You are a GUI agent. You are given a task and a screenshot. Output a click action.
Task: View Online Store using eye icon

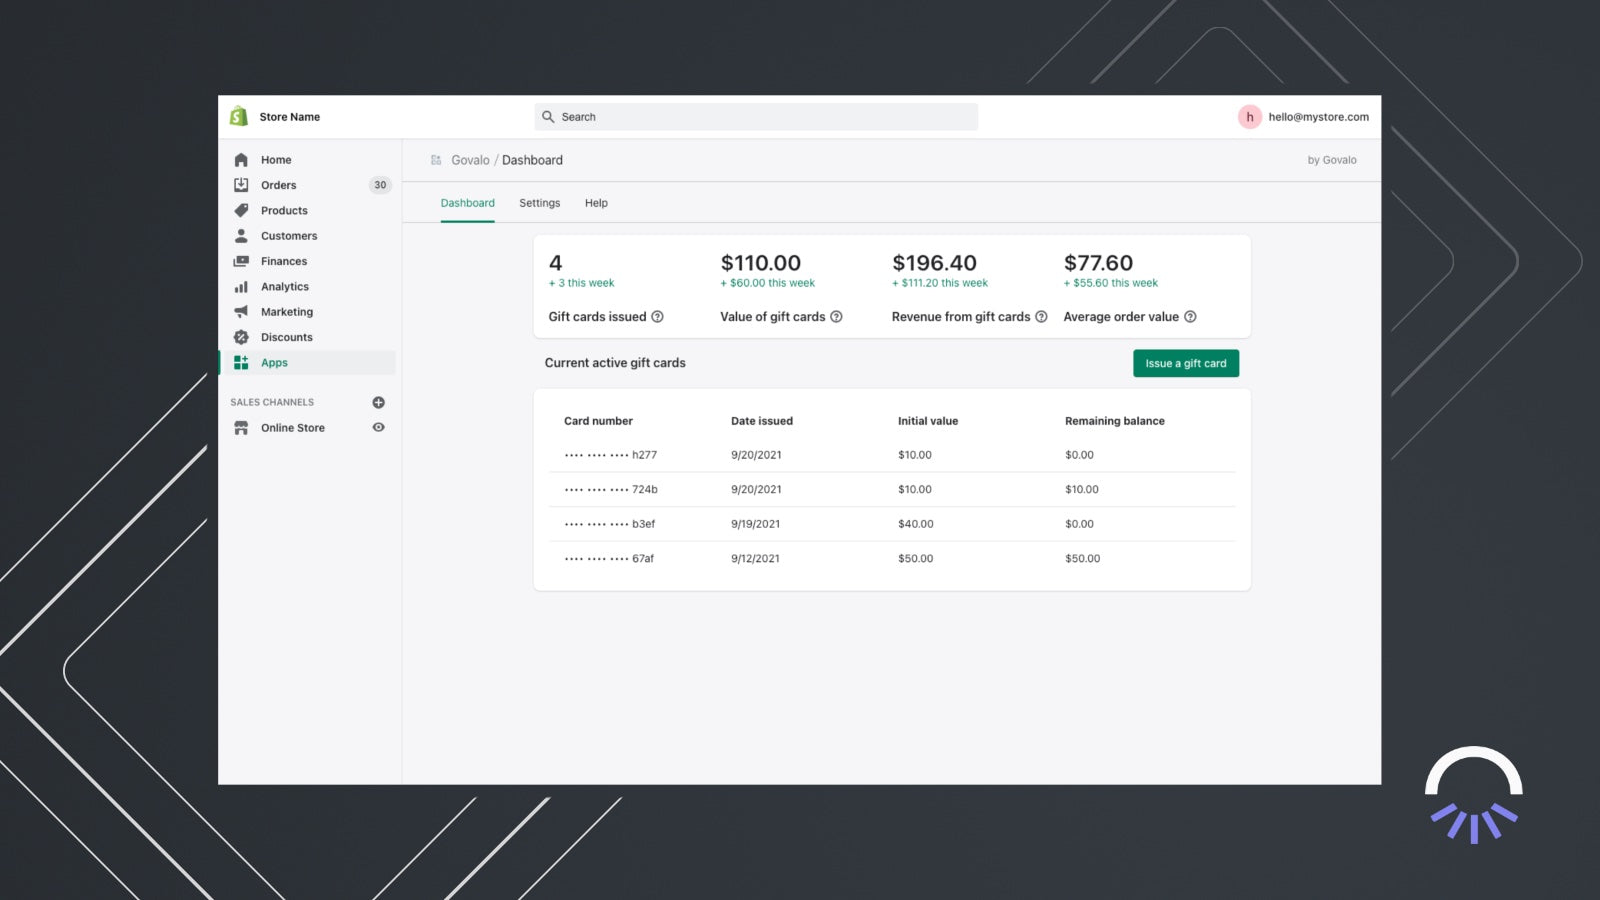point(378,428)
